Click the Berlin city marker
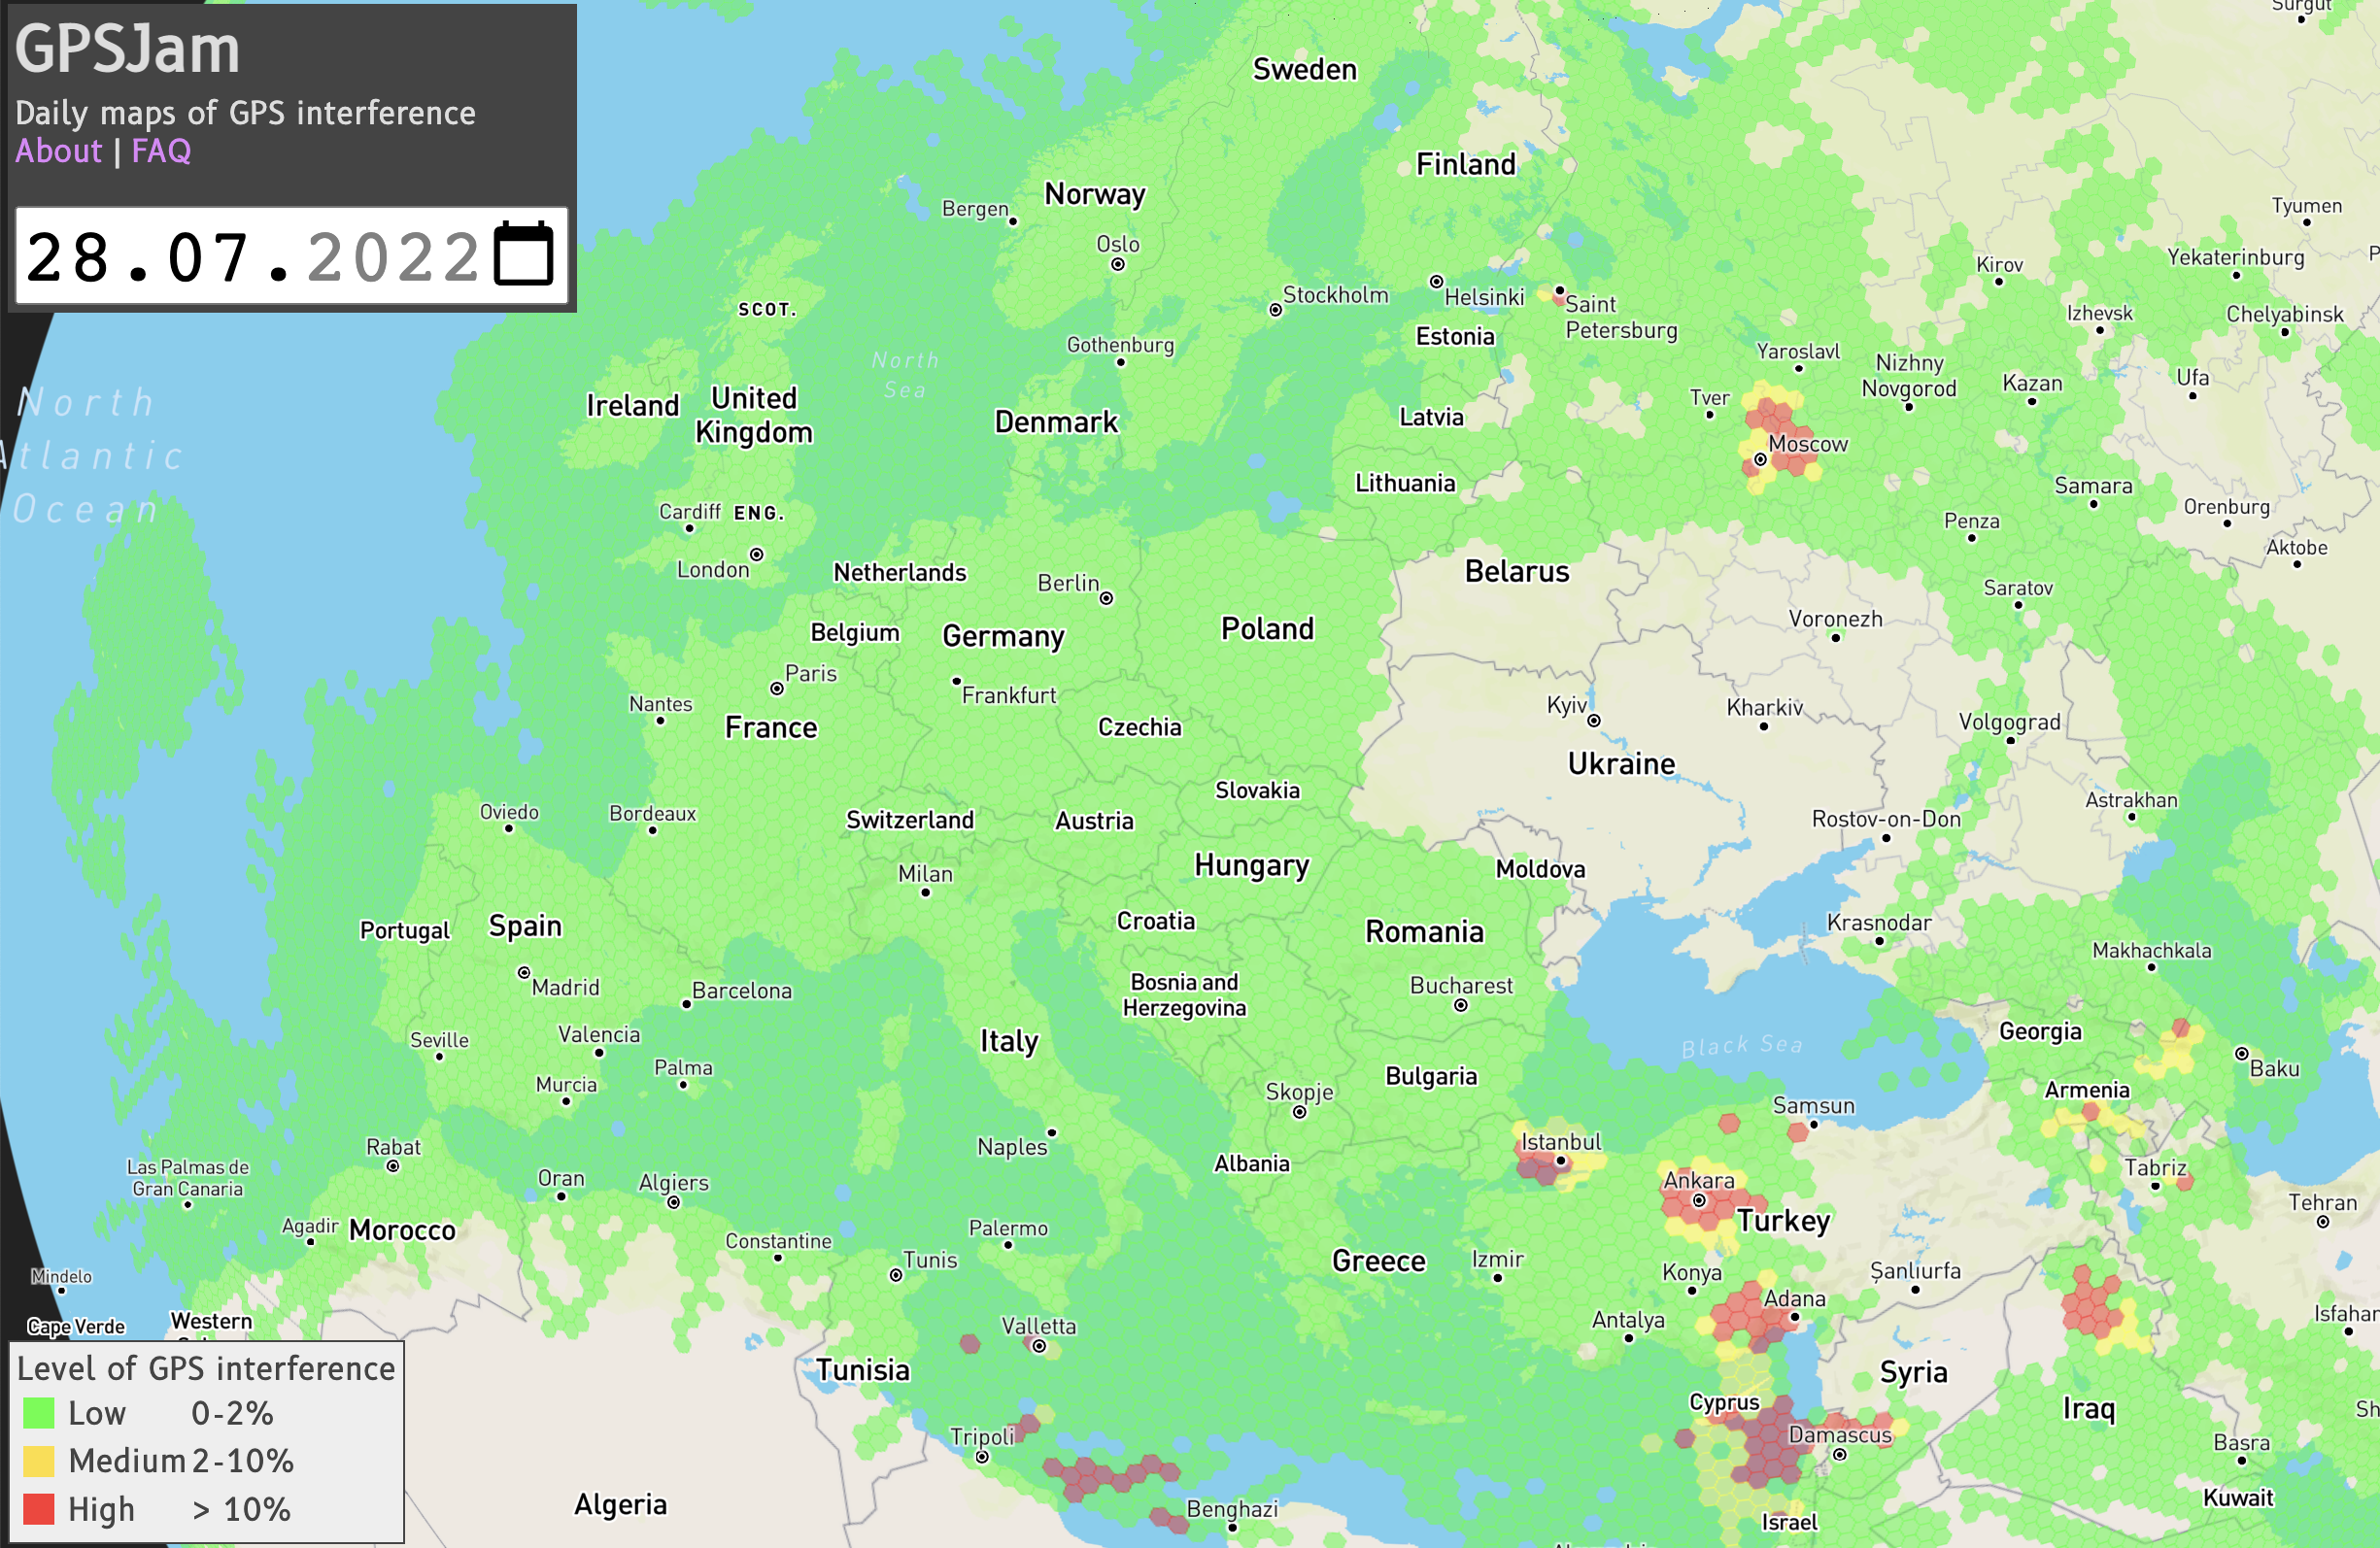2380x1548 pixels. (1106, 598)
